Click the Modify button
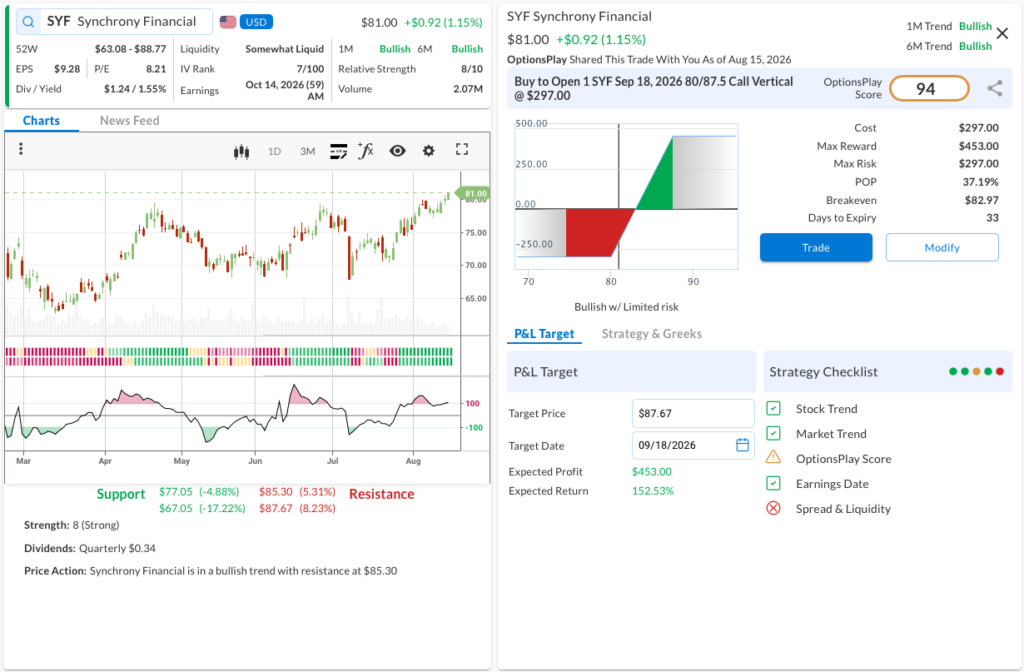This screenshot has height=672, width=1024. (x=942, y=248)
